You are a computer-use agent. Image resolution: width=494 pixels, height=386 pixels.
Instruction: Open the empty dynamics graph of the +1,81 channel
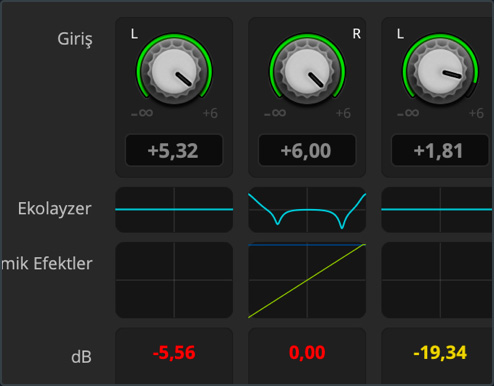pyautogui.click(x=437, y=280)
